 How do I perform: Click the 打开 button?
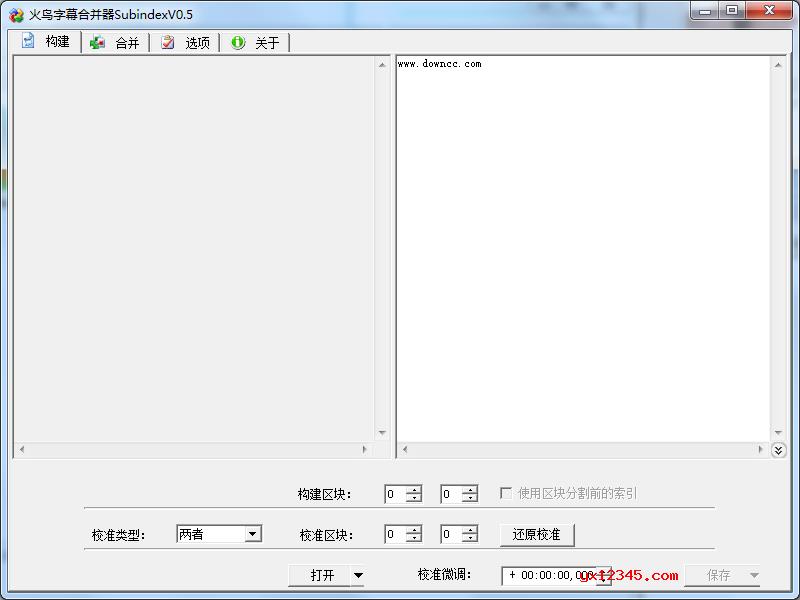coord(320,576)
